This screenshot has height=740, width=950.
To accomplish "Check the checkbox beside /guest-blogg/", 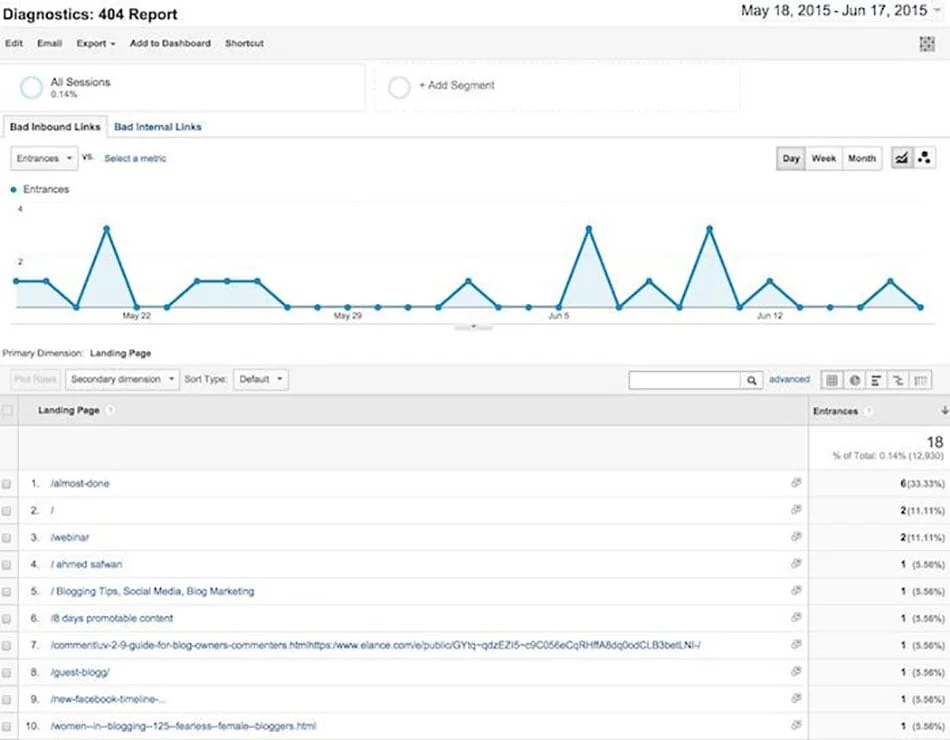I will (x=9, y=672).
